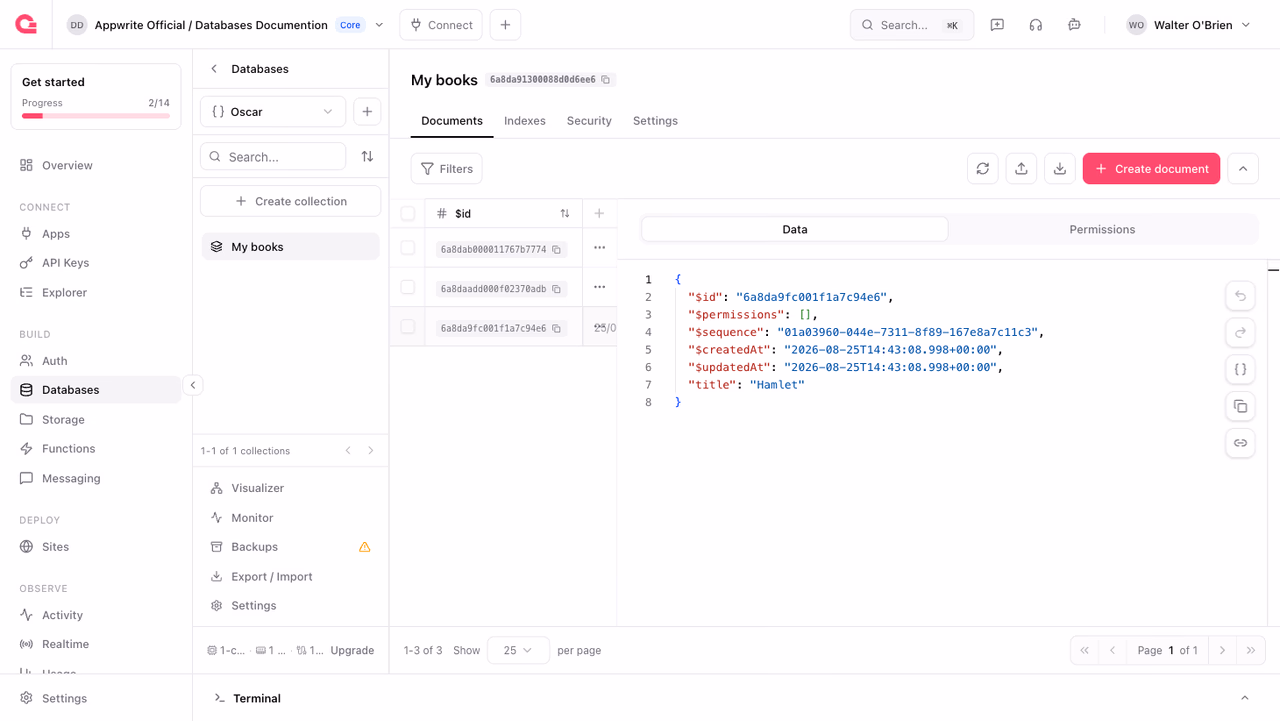Sort the collections list

(x=367, y=157)
